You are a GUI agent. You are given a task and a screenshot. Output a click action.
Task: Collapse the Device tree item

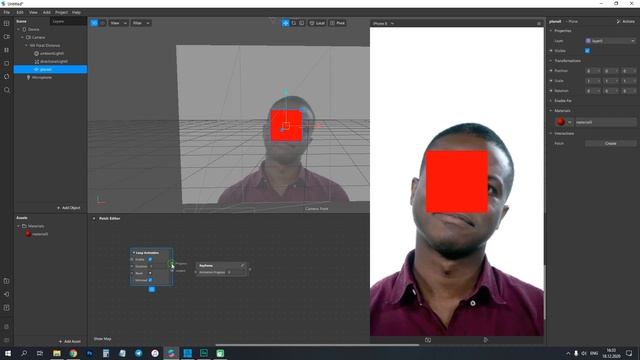tap(18, 29)
